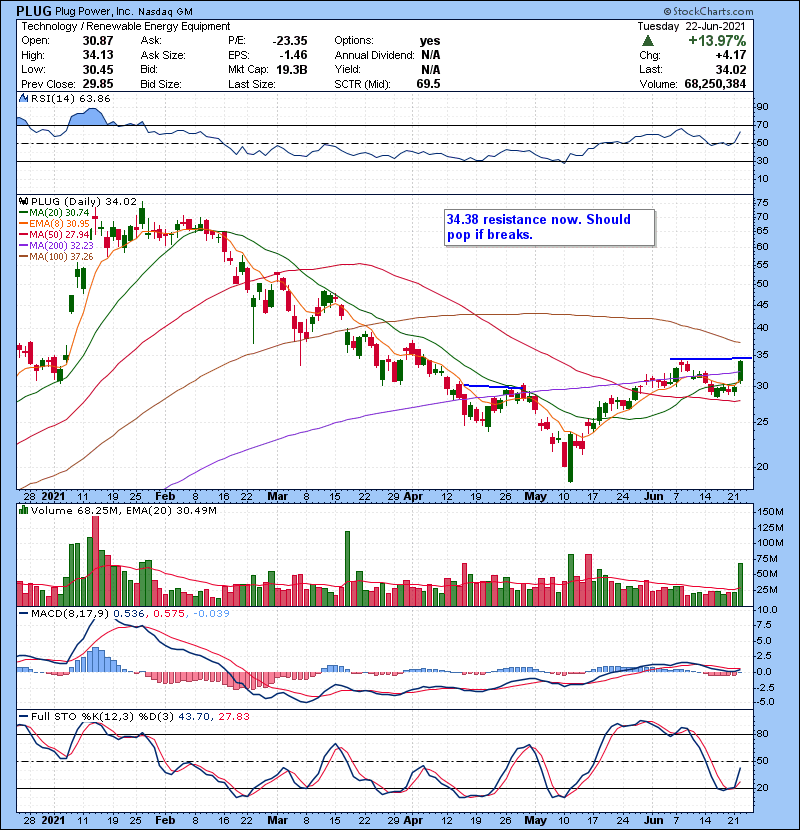Screen dimensions: 800x830
Task: Click the RSI(14) 63.86 label
Action: point(70,98)
